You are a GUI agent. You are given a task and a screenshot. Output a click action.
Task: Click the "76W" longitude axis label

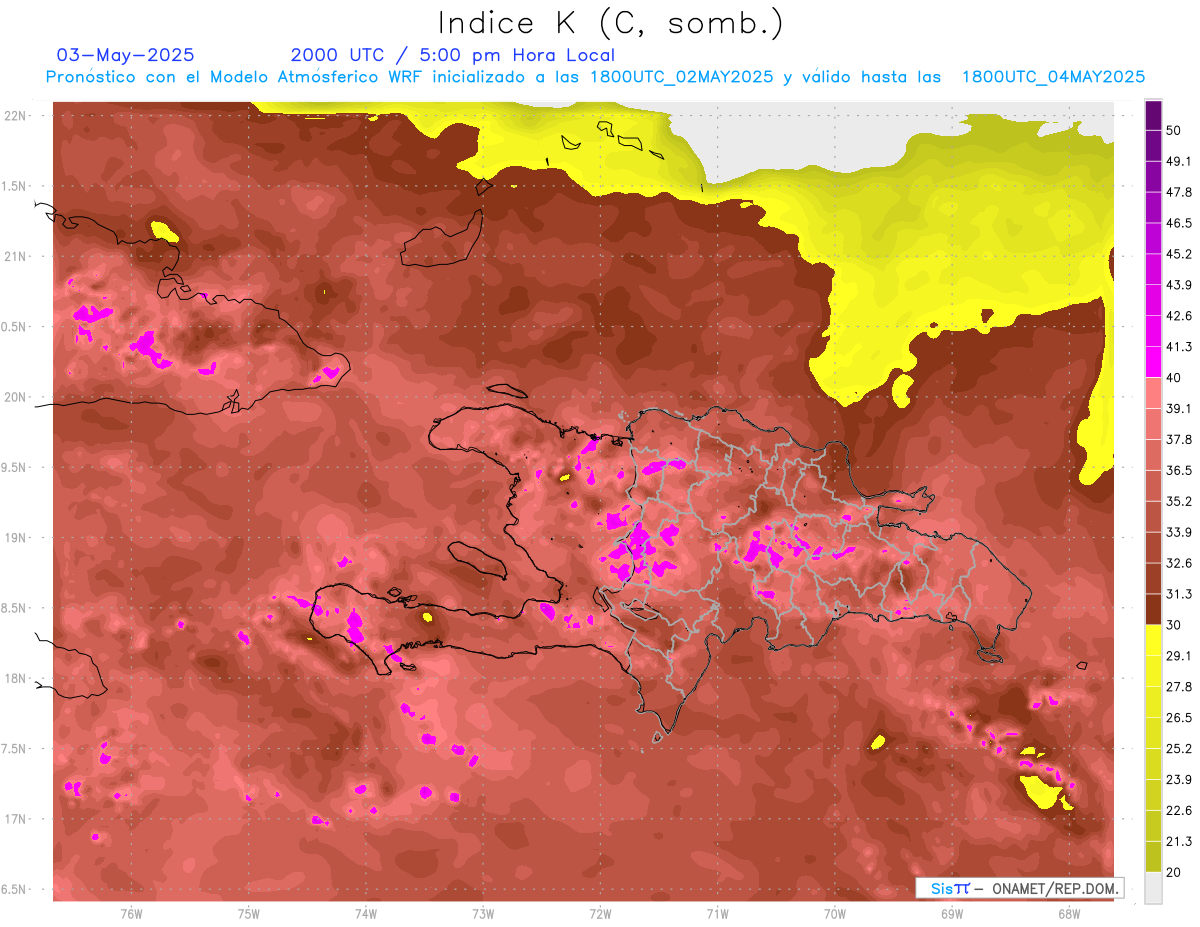(x=131, y=914)
